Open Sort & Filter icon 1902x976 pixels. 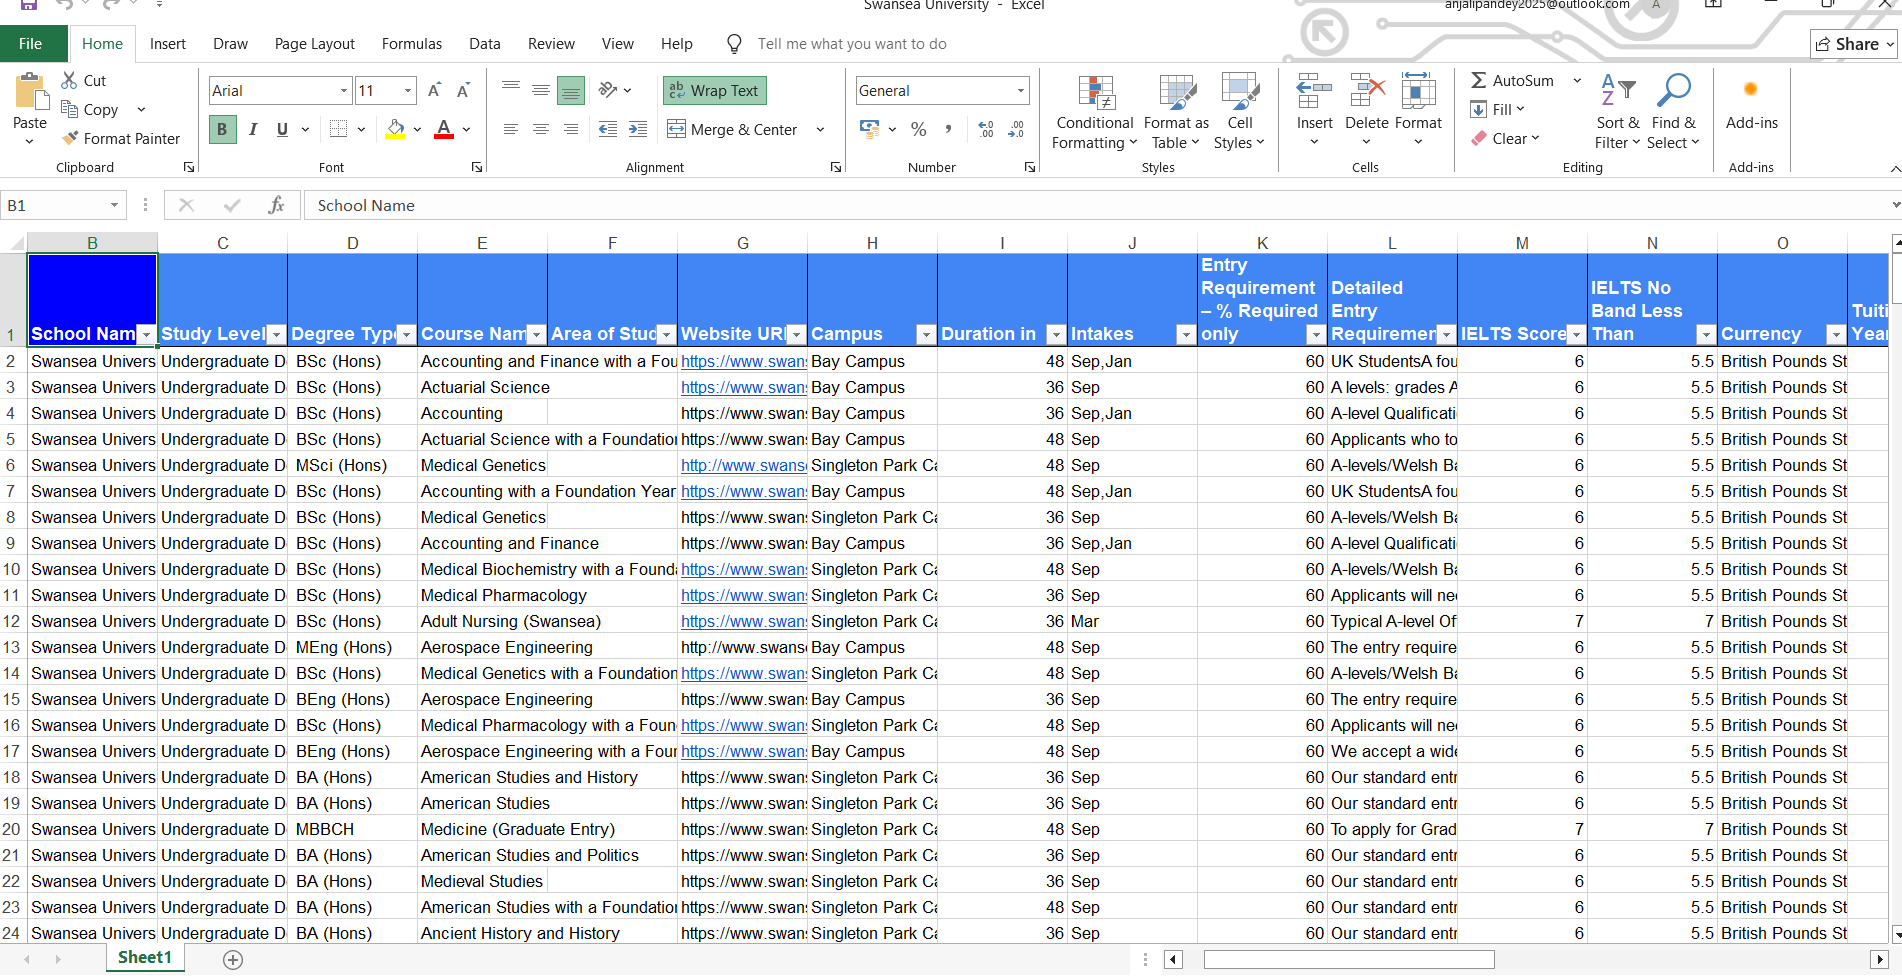tap(1617, 92)
